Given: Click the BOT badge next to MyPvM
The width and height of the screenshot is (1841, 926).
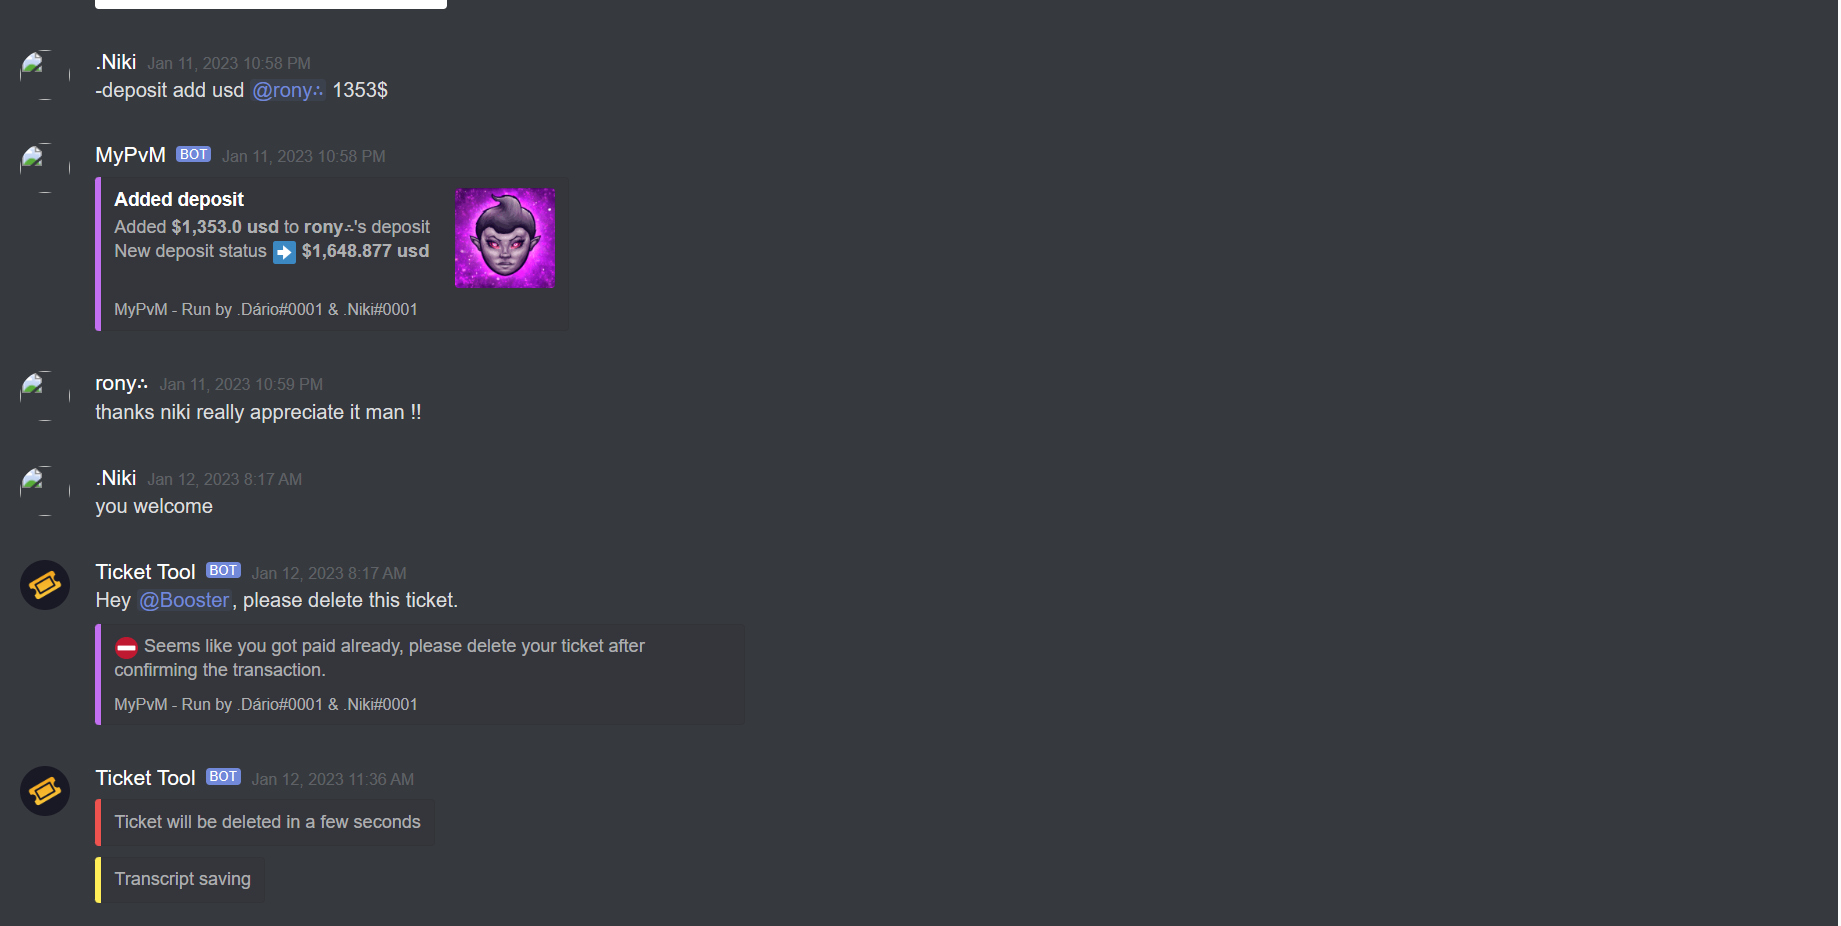Looking at the screenshot, I should click(194, 154).
